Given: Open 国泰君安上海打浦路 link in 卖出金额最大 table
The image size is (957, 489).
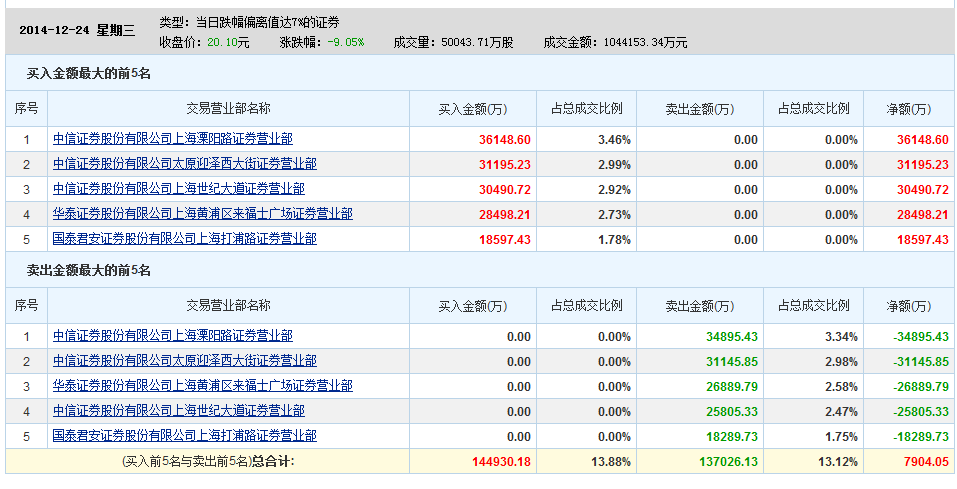Looking at the screenshot, I should [185, 436].
